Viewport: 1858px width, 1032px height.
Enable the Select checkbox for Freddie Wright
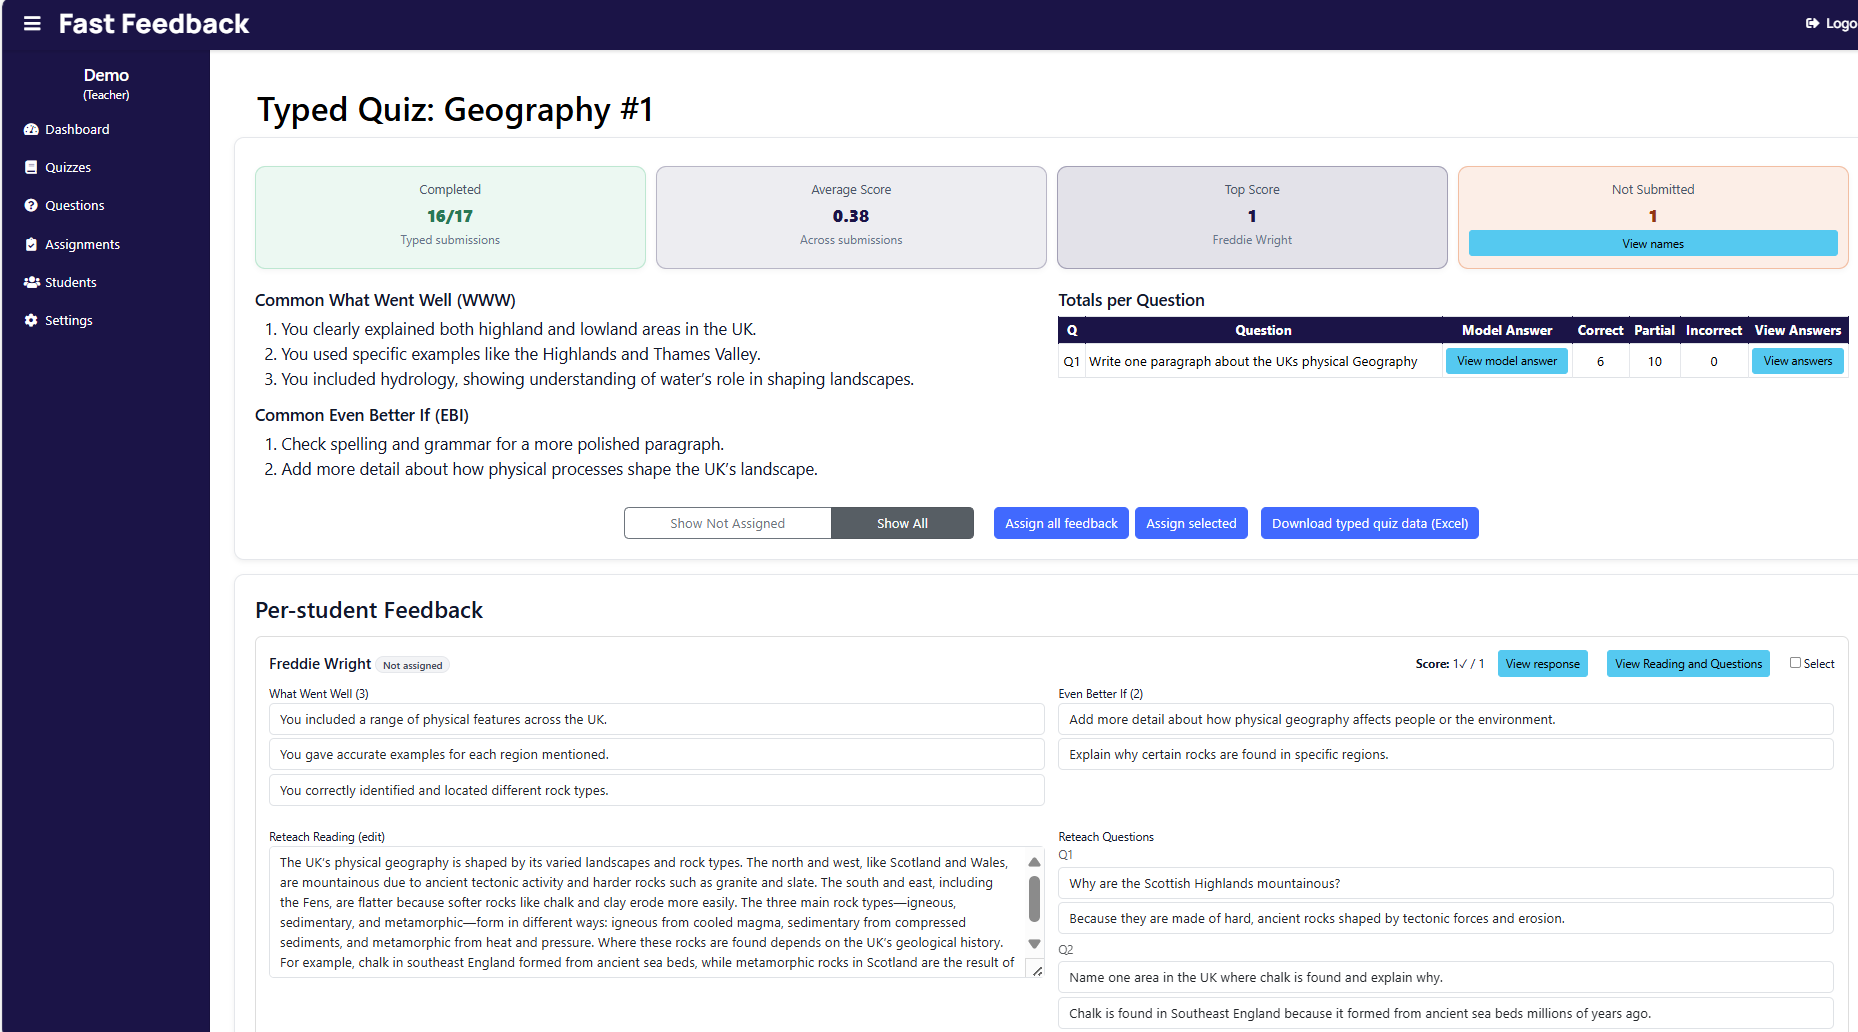(x=1793, y=662)
